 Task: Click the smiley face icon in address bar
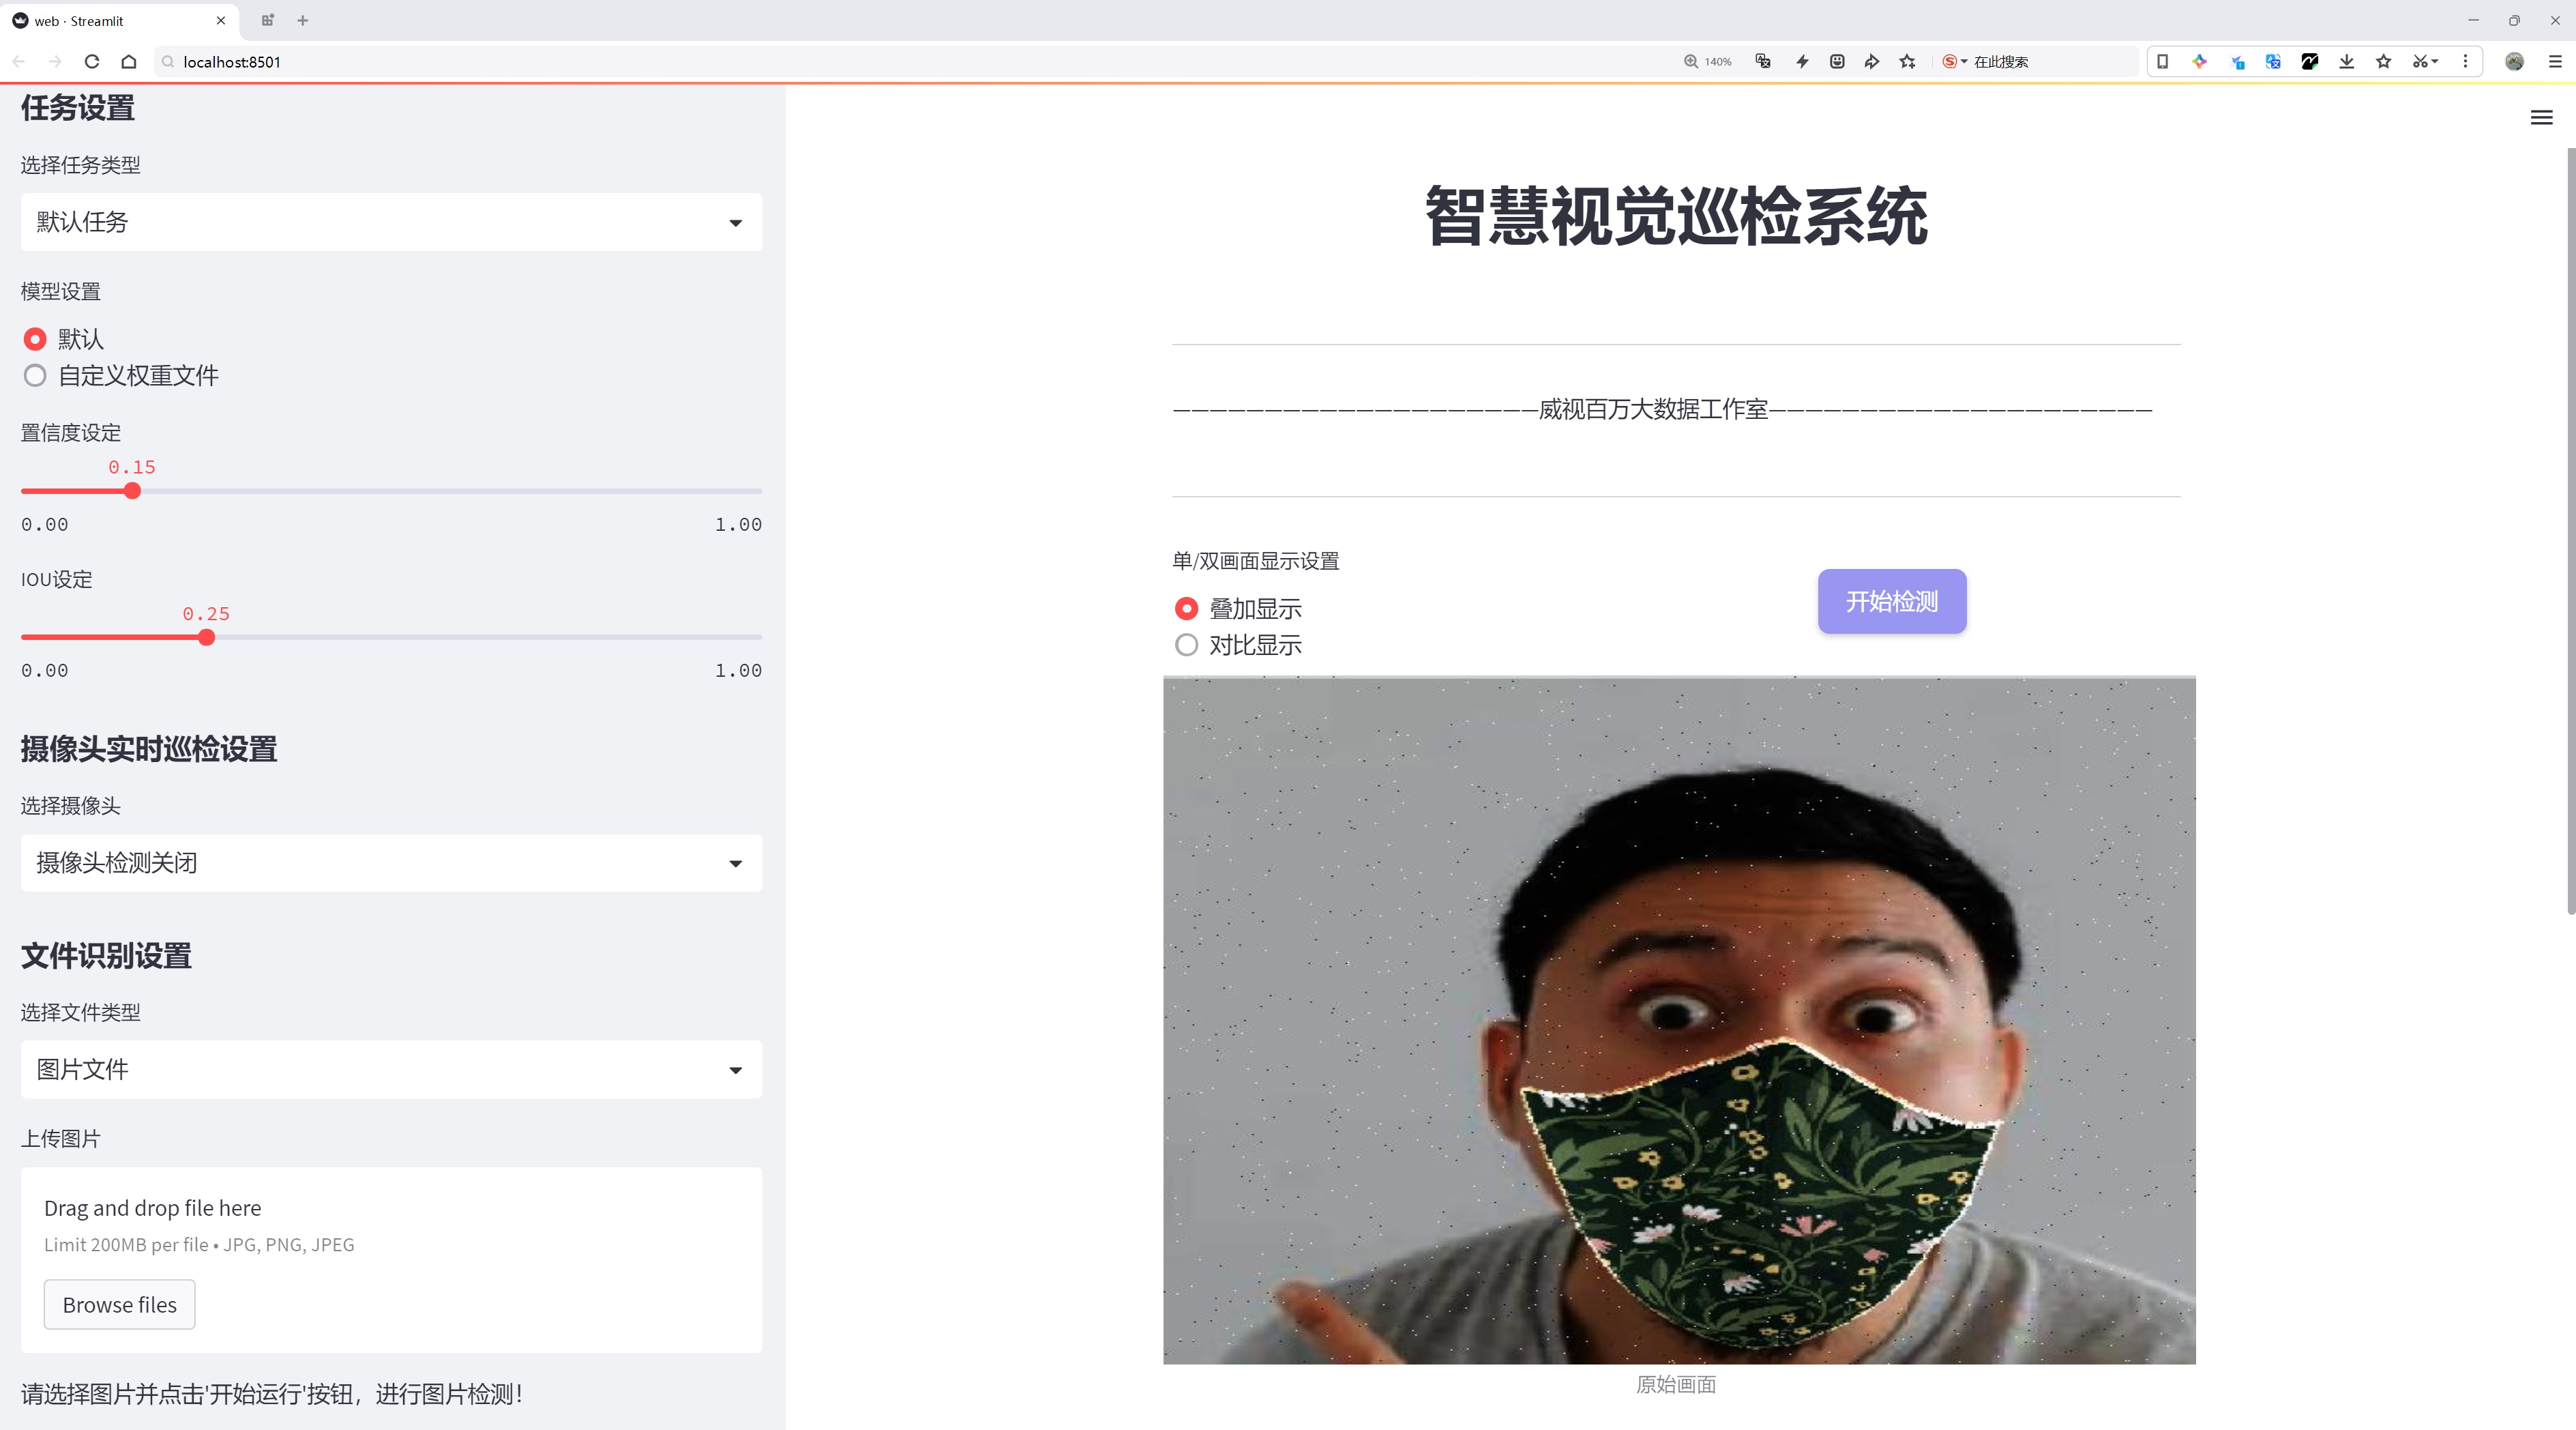coord(1837,62)
